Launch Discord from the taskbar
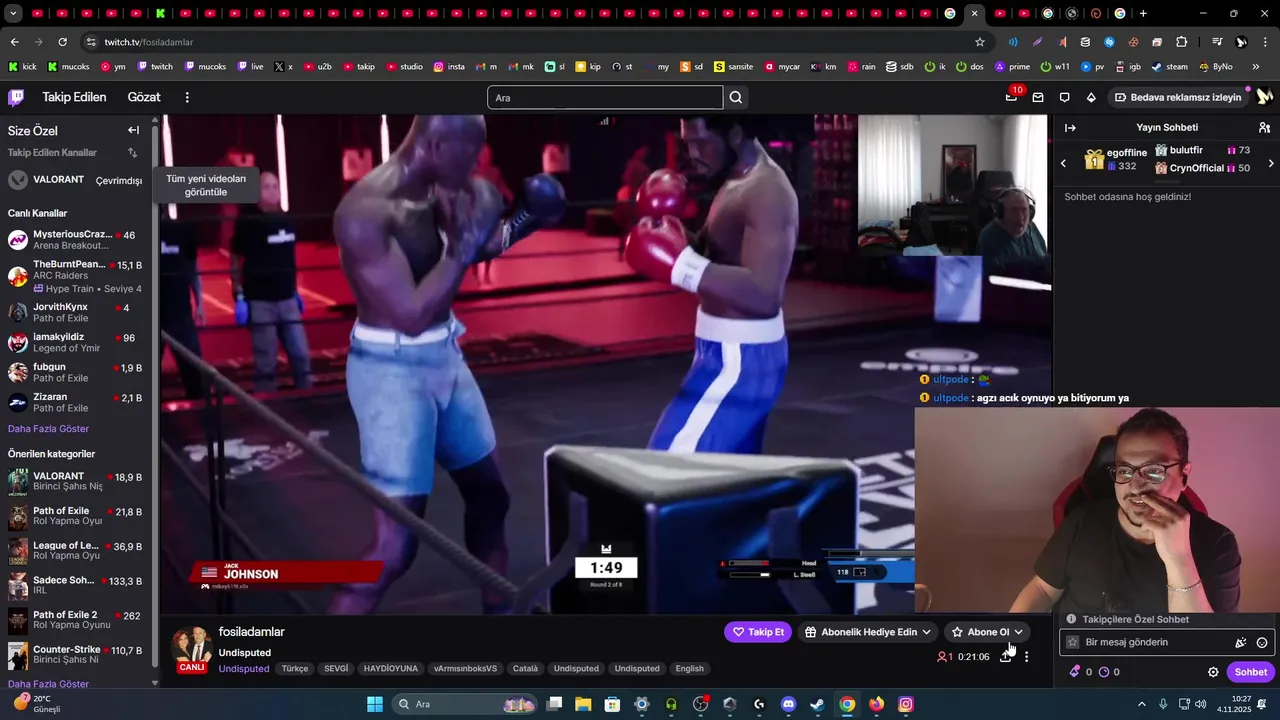1280x720 pixels. click(788, 704)
